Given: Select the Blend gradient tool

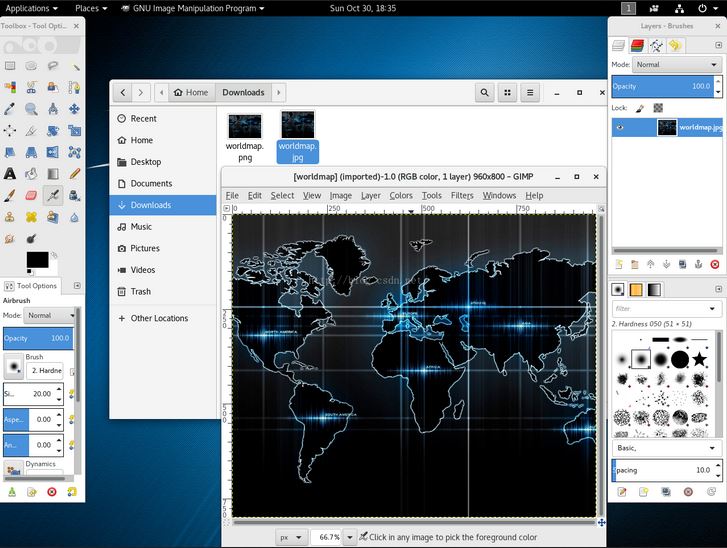Looking at the screenshot, I should point(53,174).
